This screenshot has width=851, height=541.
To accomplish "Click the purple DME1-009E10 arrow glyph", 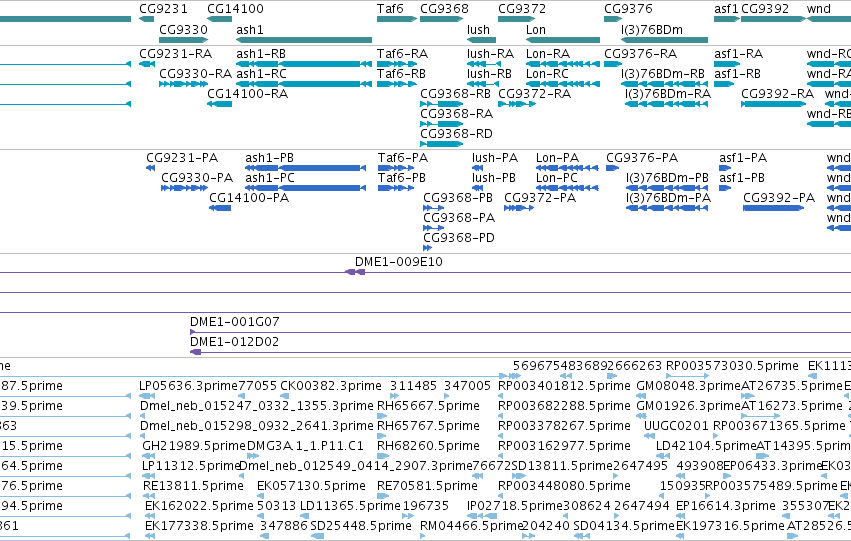I will (x=355, y=272).
